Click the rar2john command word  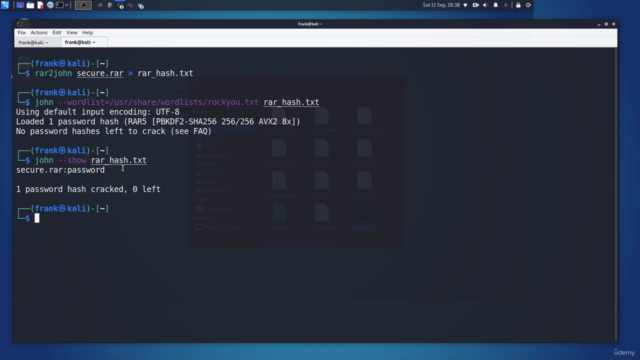53,73
